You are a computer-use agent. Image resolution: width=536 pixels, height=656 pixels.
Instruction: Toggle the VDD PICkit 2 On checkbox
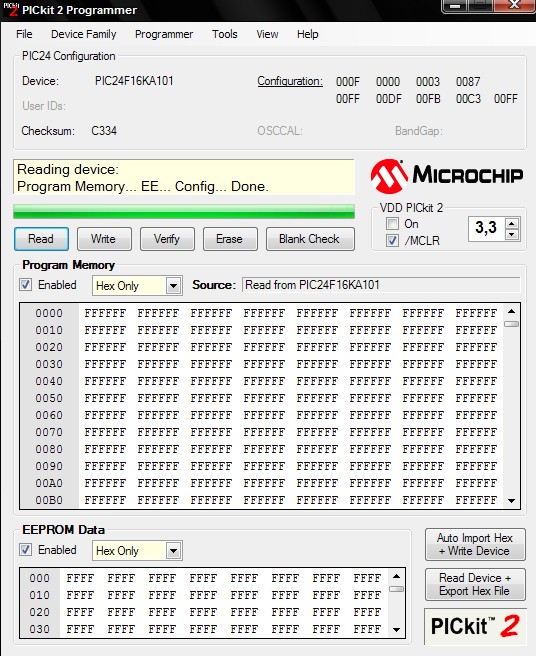click(392, 224)
